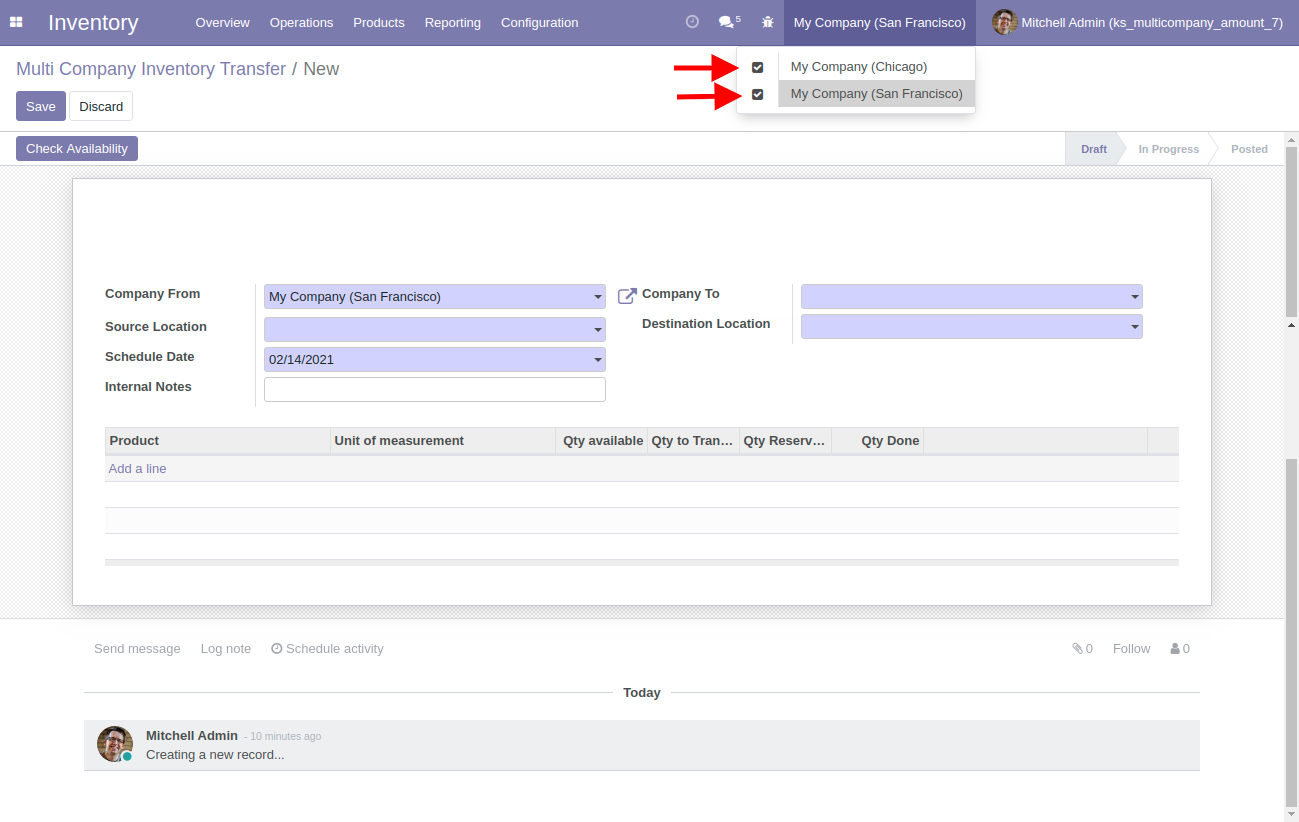Click the debug bug icon

point(767,22)
